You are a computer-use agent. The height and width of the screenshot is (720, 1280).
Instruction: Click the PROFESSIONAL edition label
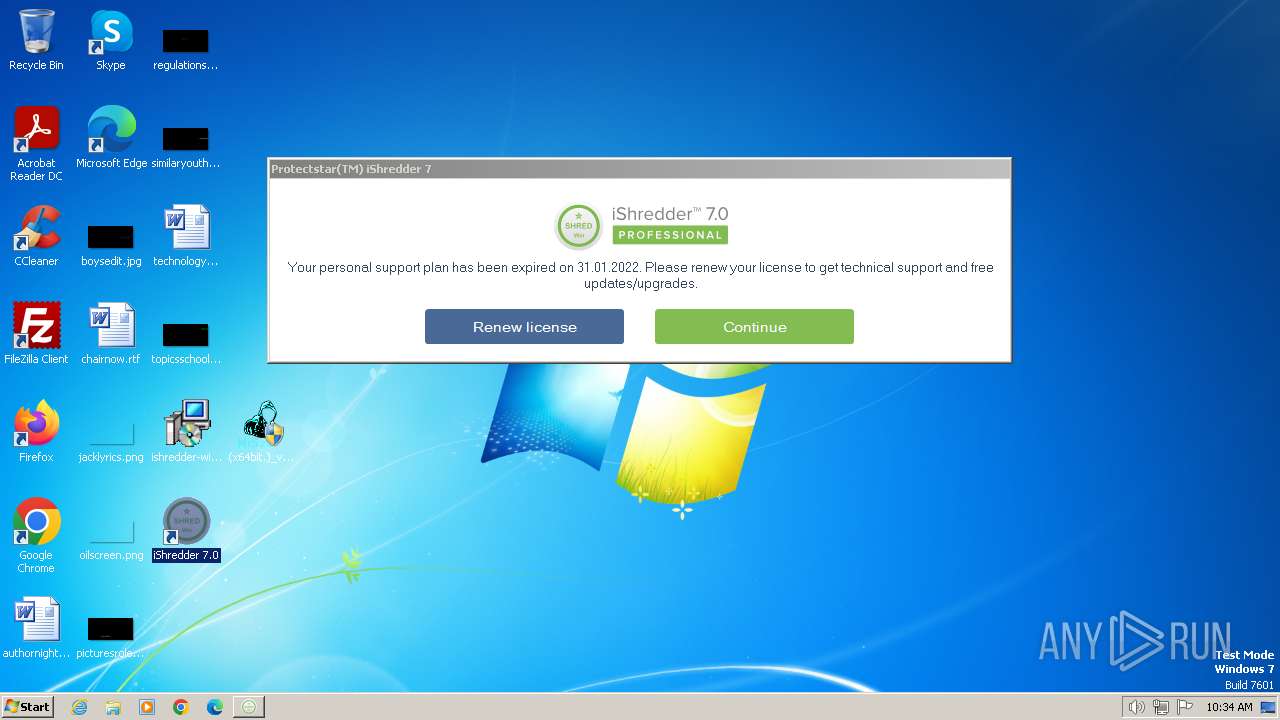[x=670, y=235]
